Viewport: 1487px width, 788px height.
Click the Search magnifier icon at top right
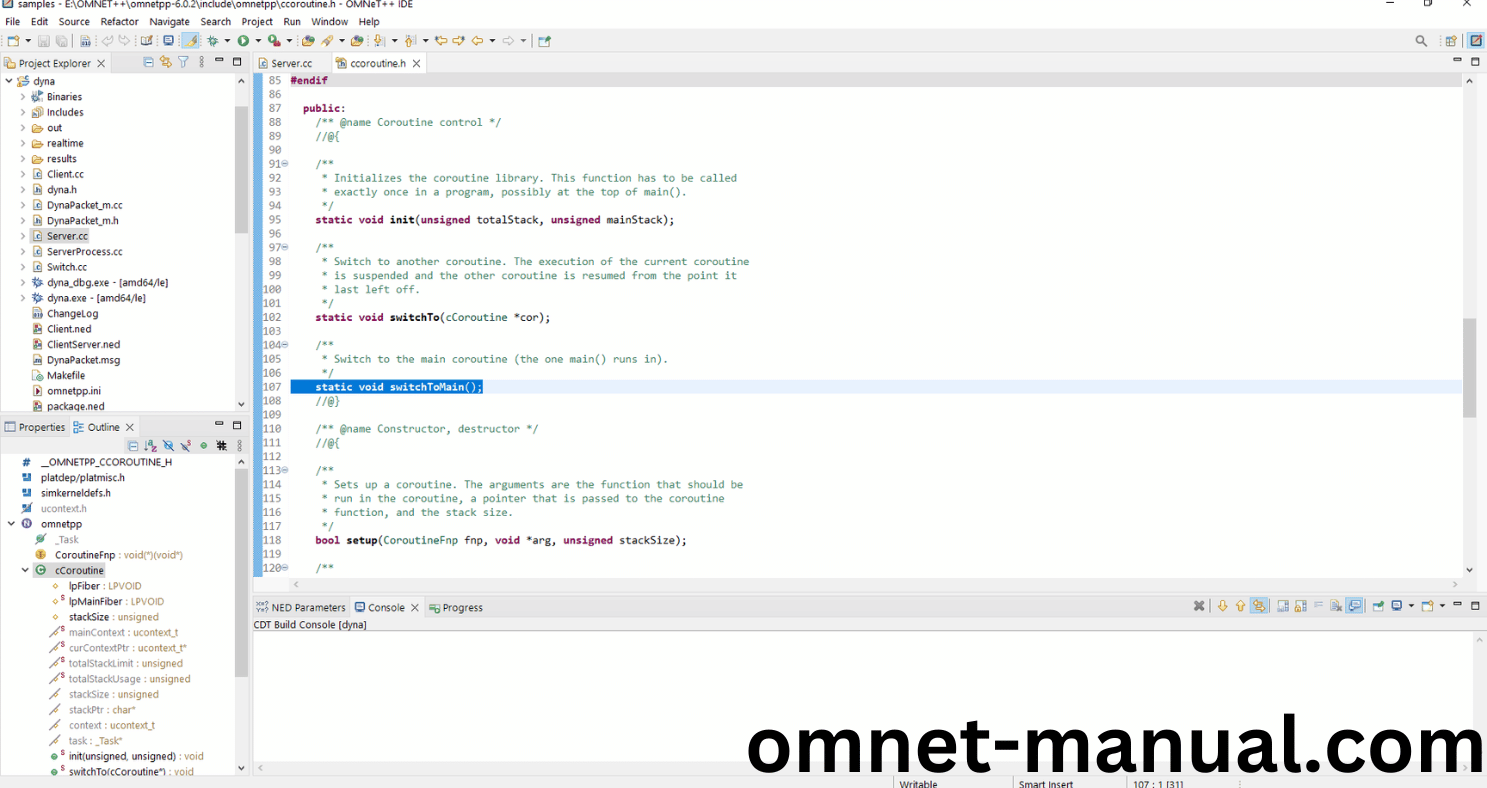tap(1421, 41)
